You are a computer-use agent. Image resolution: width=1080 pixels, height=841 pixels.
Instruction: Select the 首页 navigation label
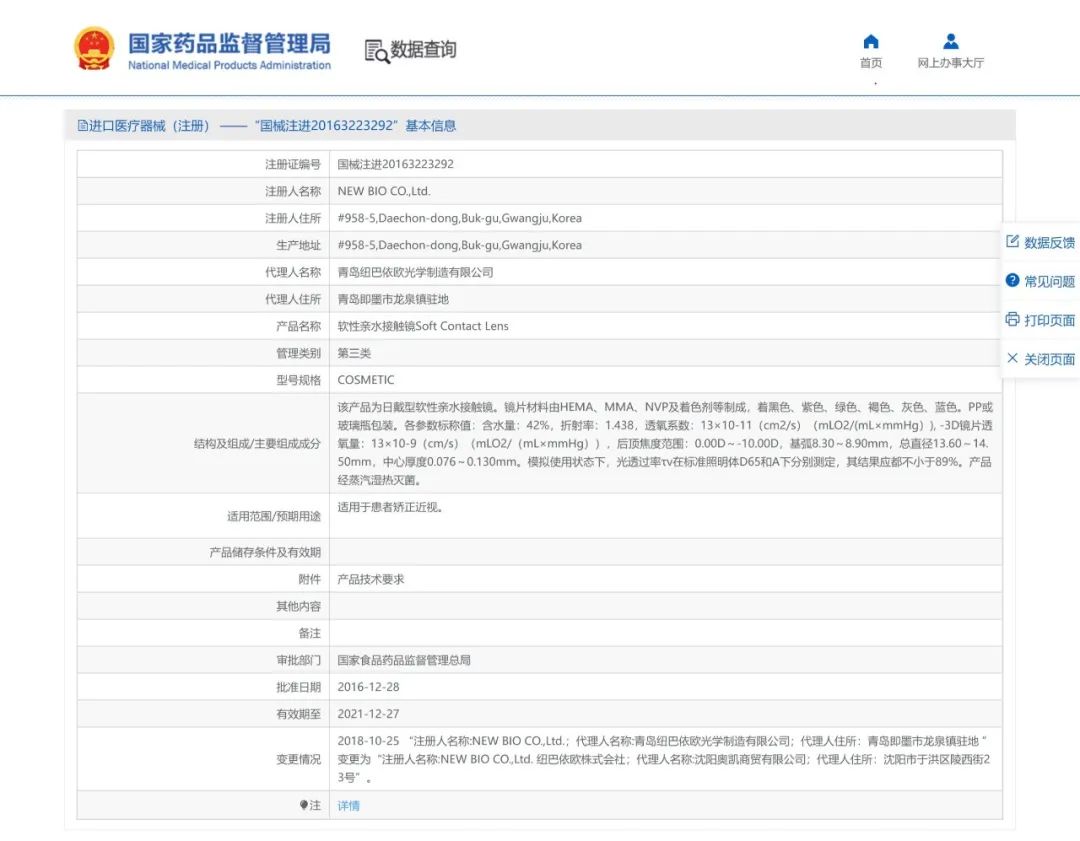tap(871, 63)
